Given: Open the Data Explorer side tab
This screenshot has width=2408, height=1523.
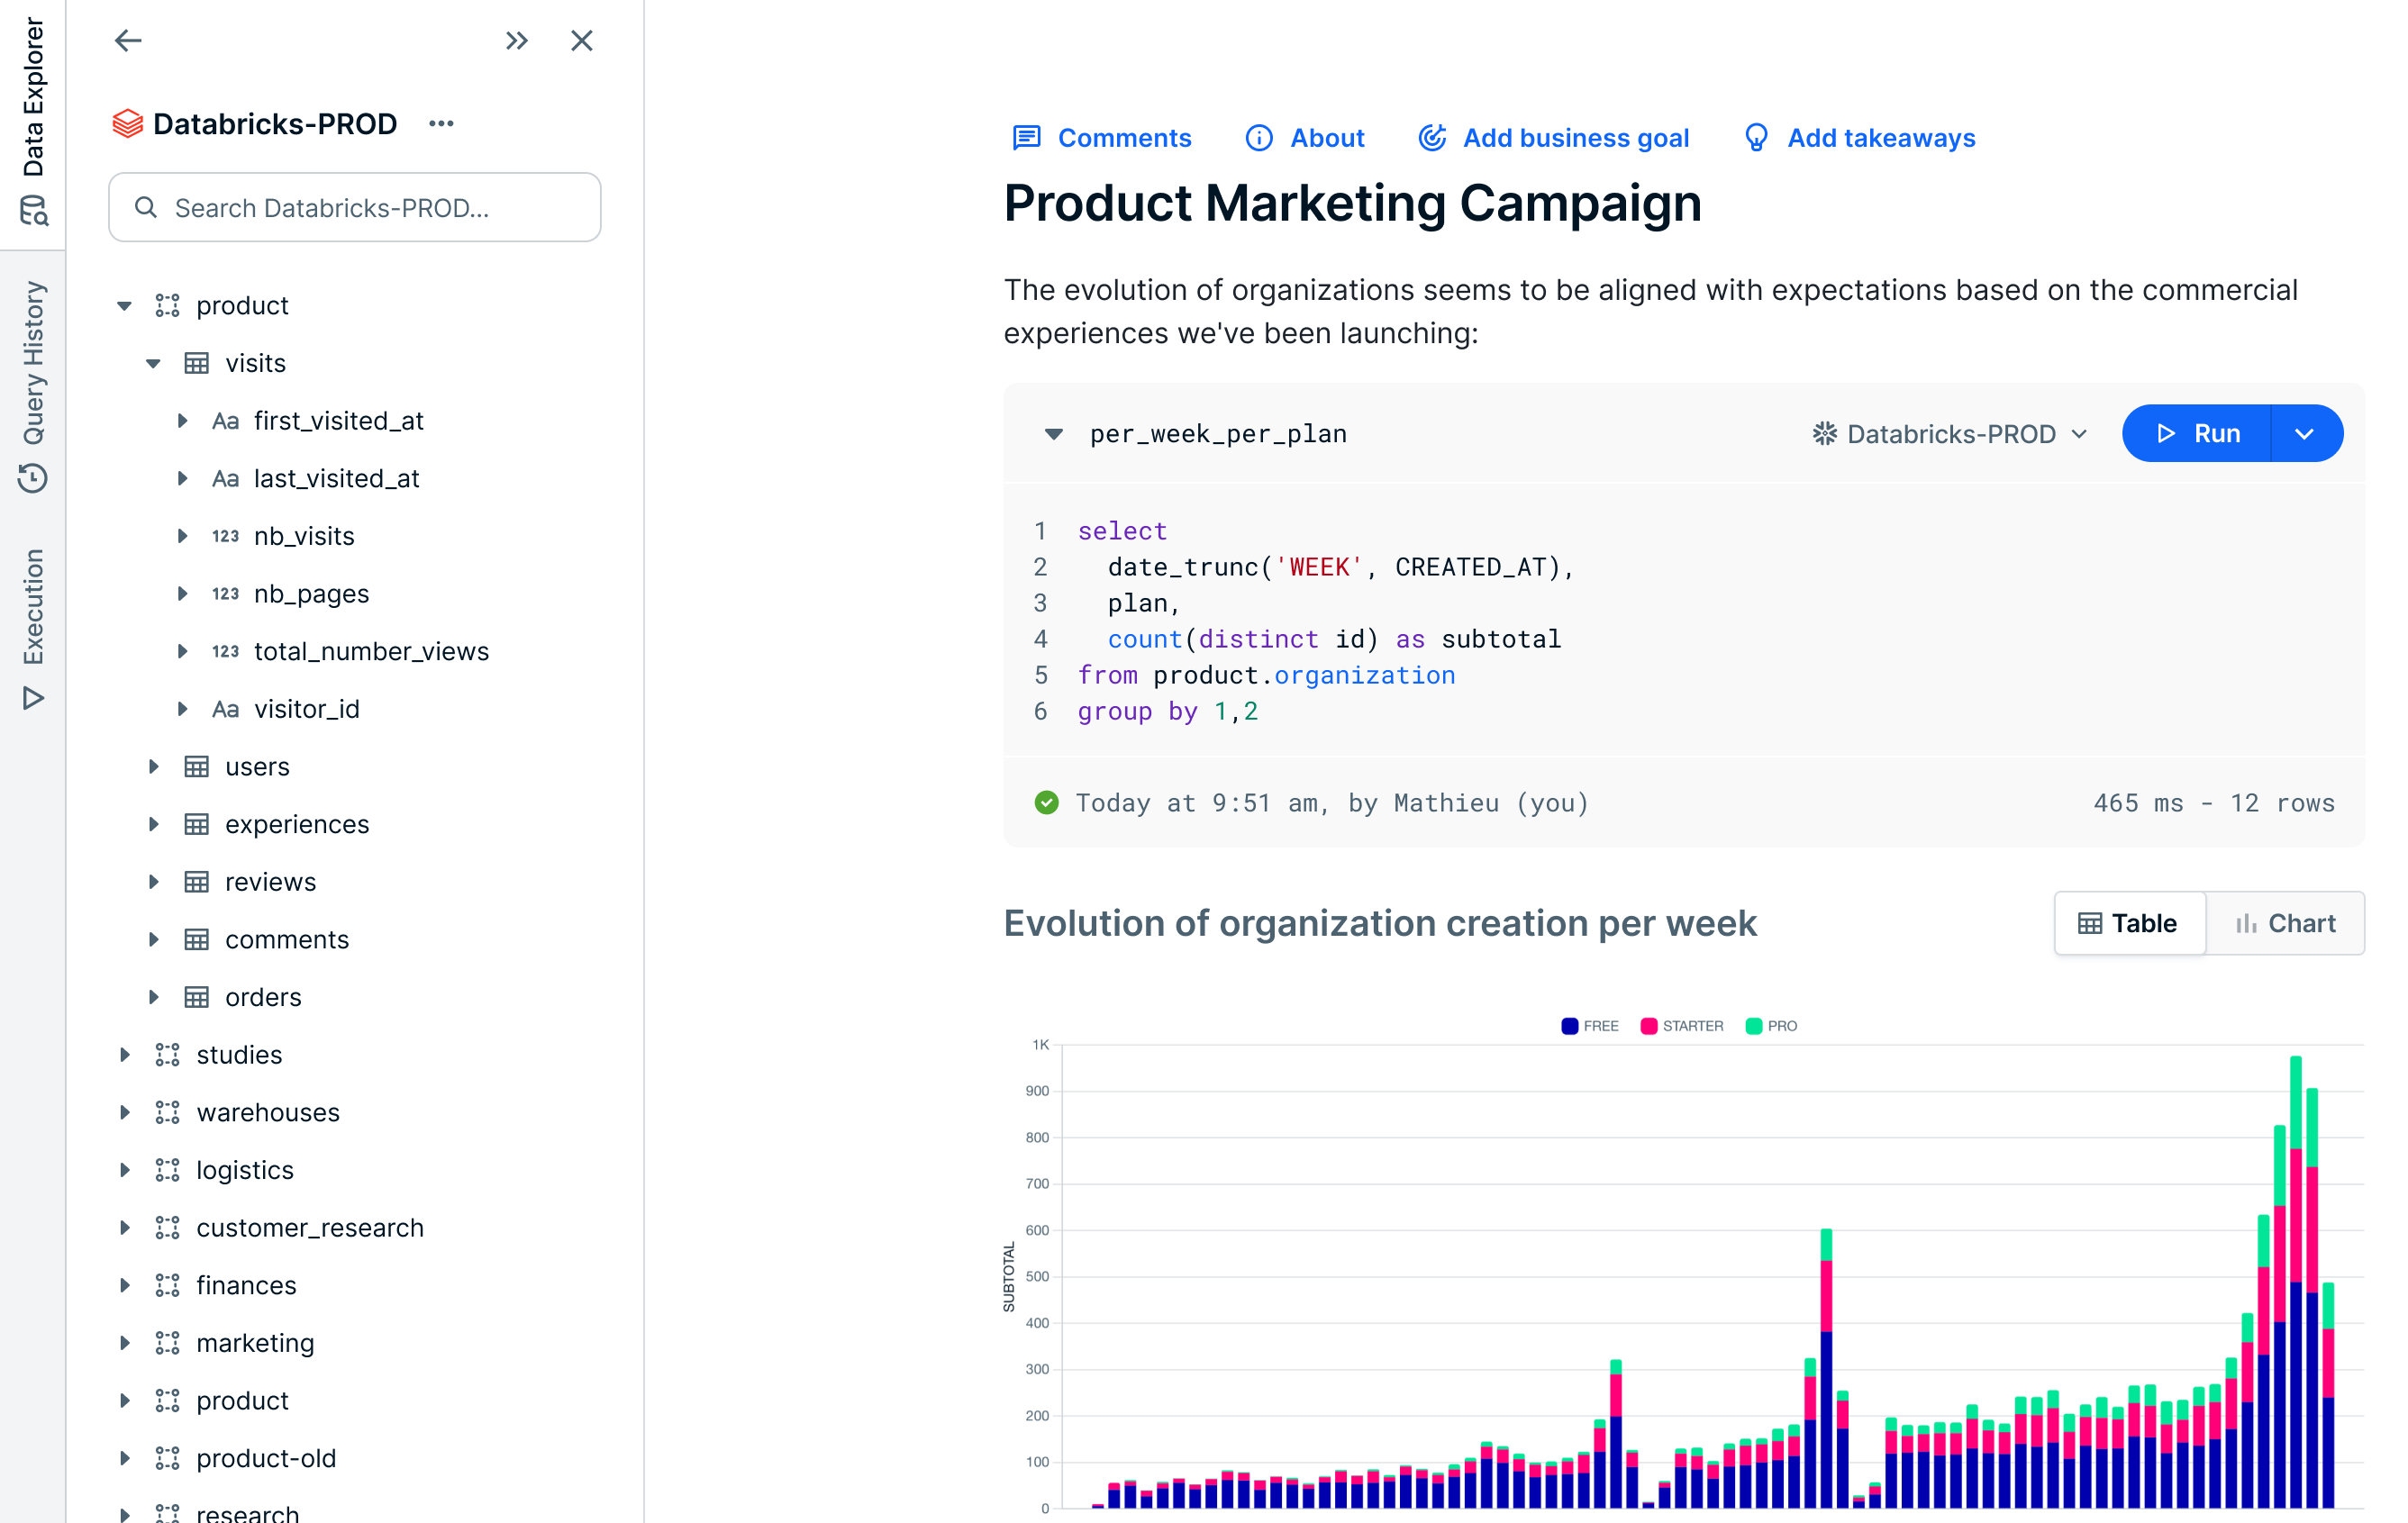Looking at the screenshot, I should (x=33, y=118).
